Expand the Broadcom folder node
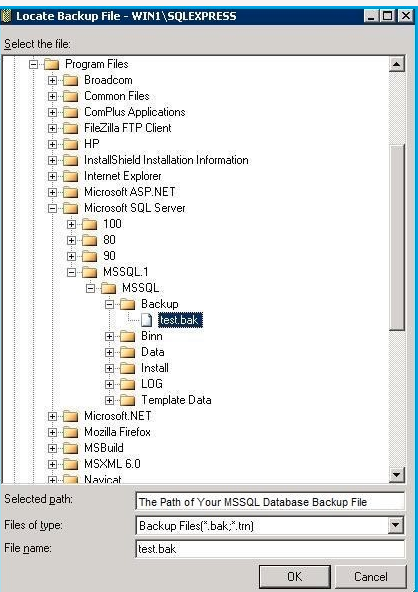The height and width of the screenshot is (592, 418). 52,80
